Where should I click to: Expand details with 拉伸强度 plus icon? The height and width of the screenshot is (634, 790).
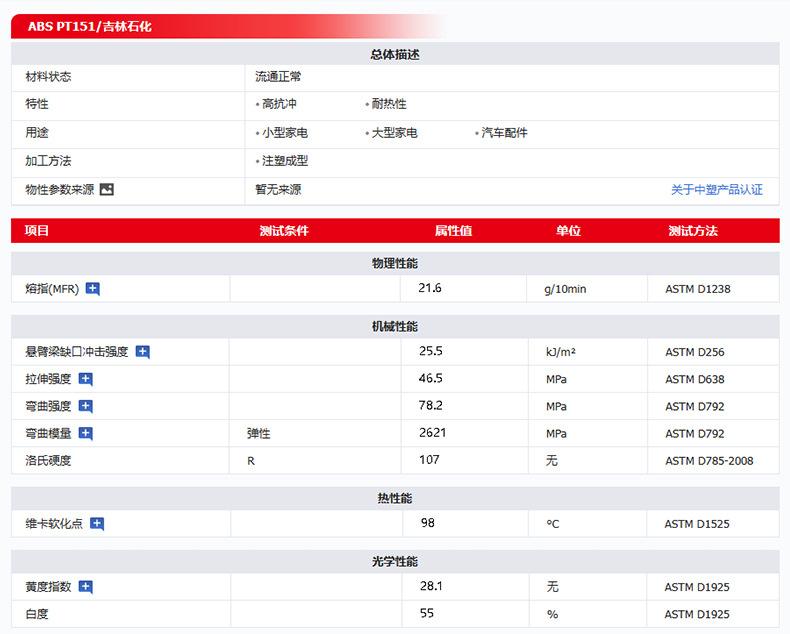(86, 379)
